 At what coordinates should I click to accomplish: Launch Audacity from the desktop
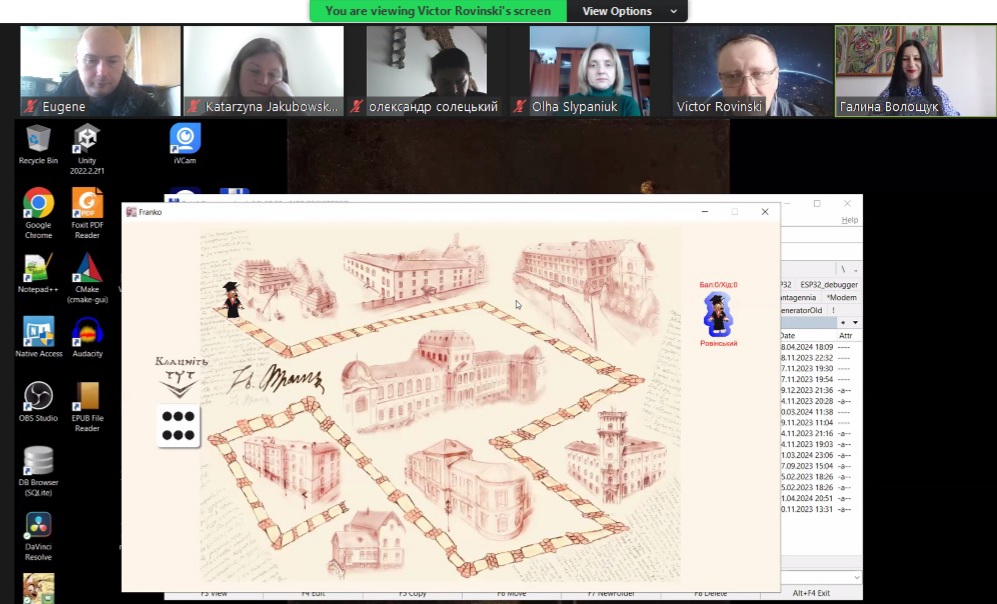[87, 337]
